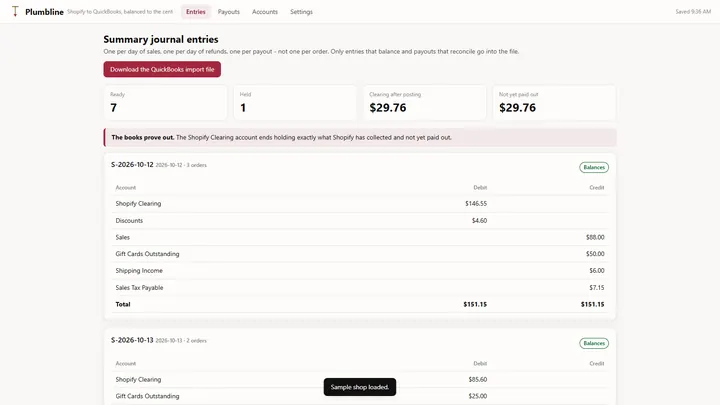Select the Ready count card

[x=165, y=103]
